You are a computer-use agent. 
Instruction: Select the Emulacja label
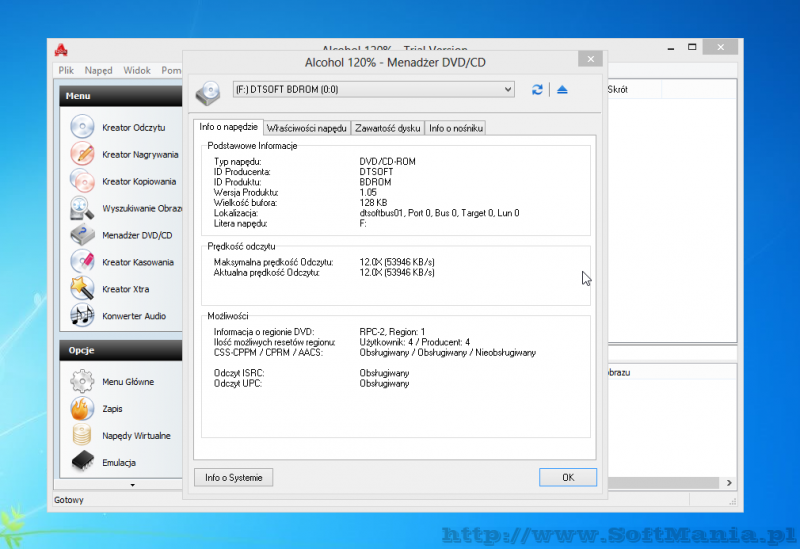tap(119, 463)
